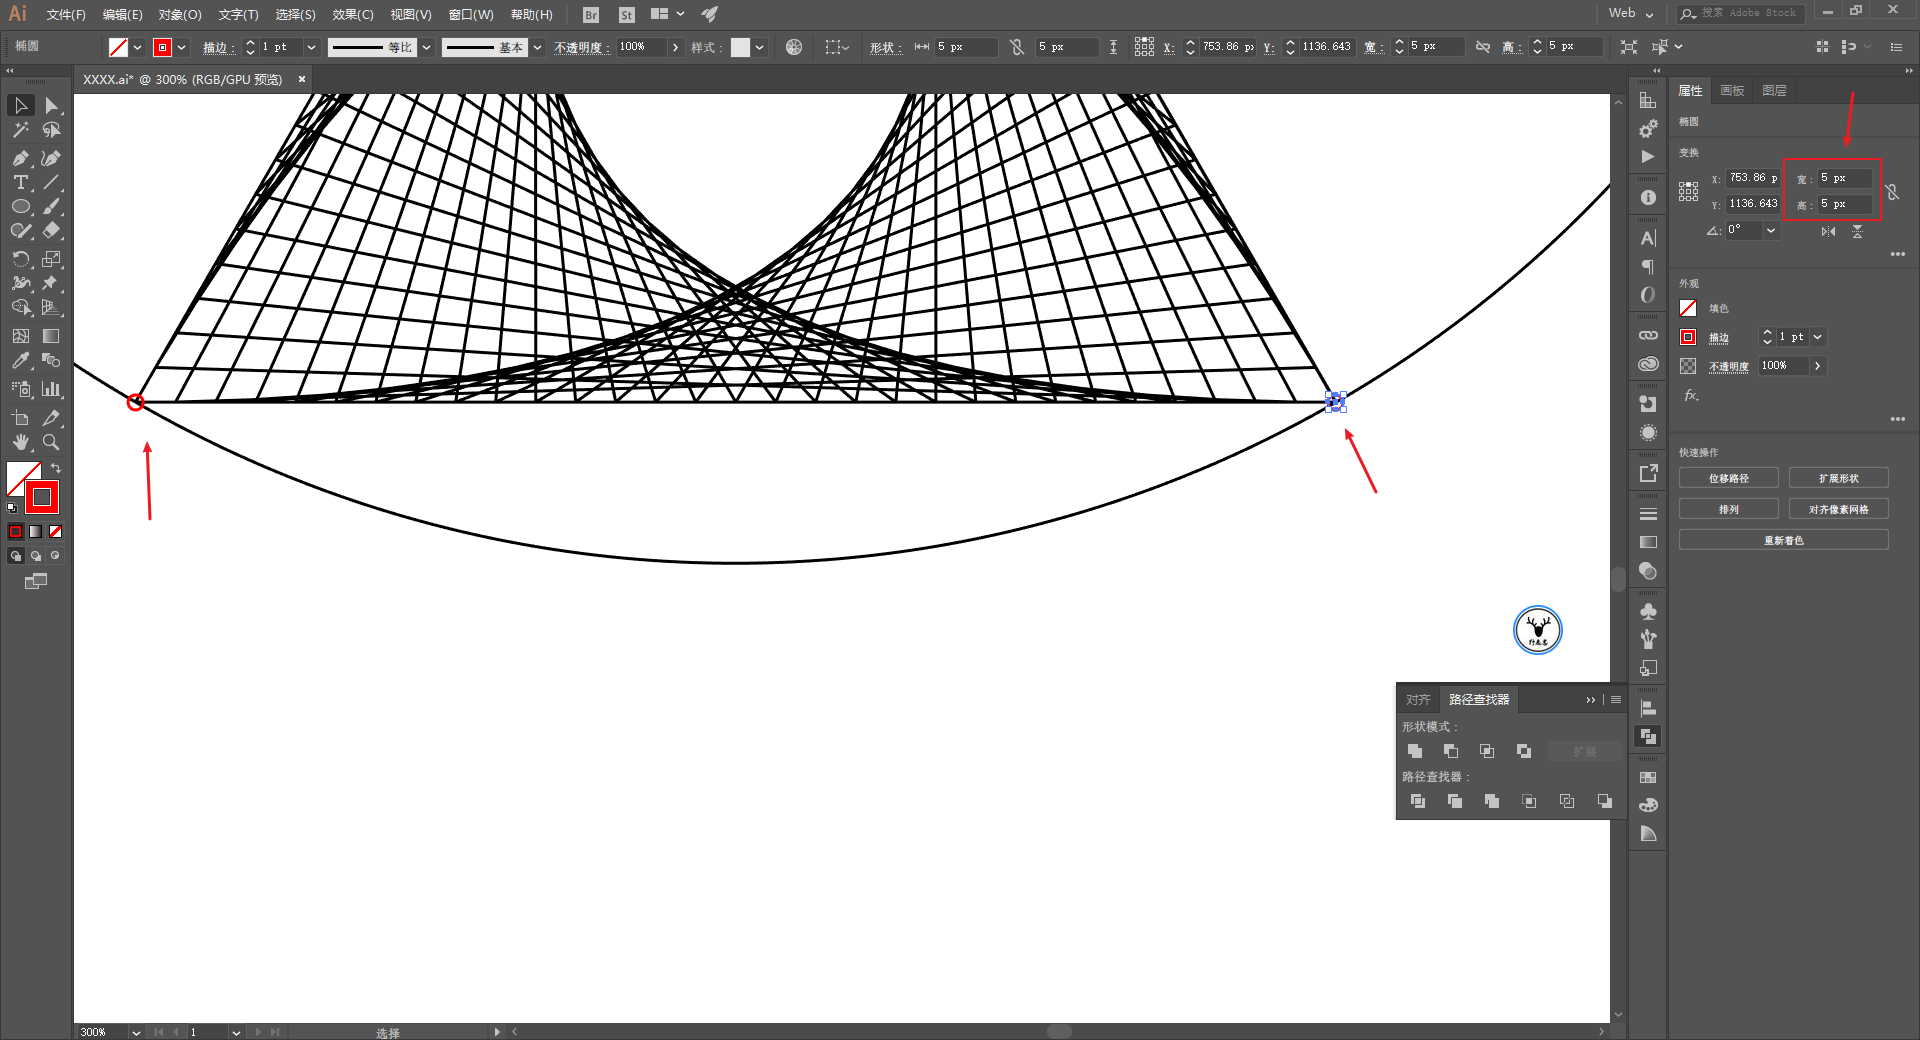Select the Ellipse tool
The width and height of the screenshot is (1920, 1040).
click(x=20, y=206)
